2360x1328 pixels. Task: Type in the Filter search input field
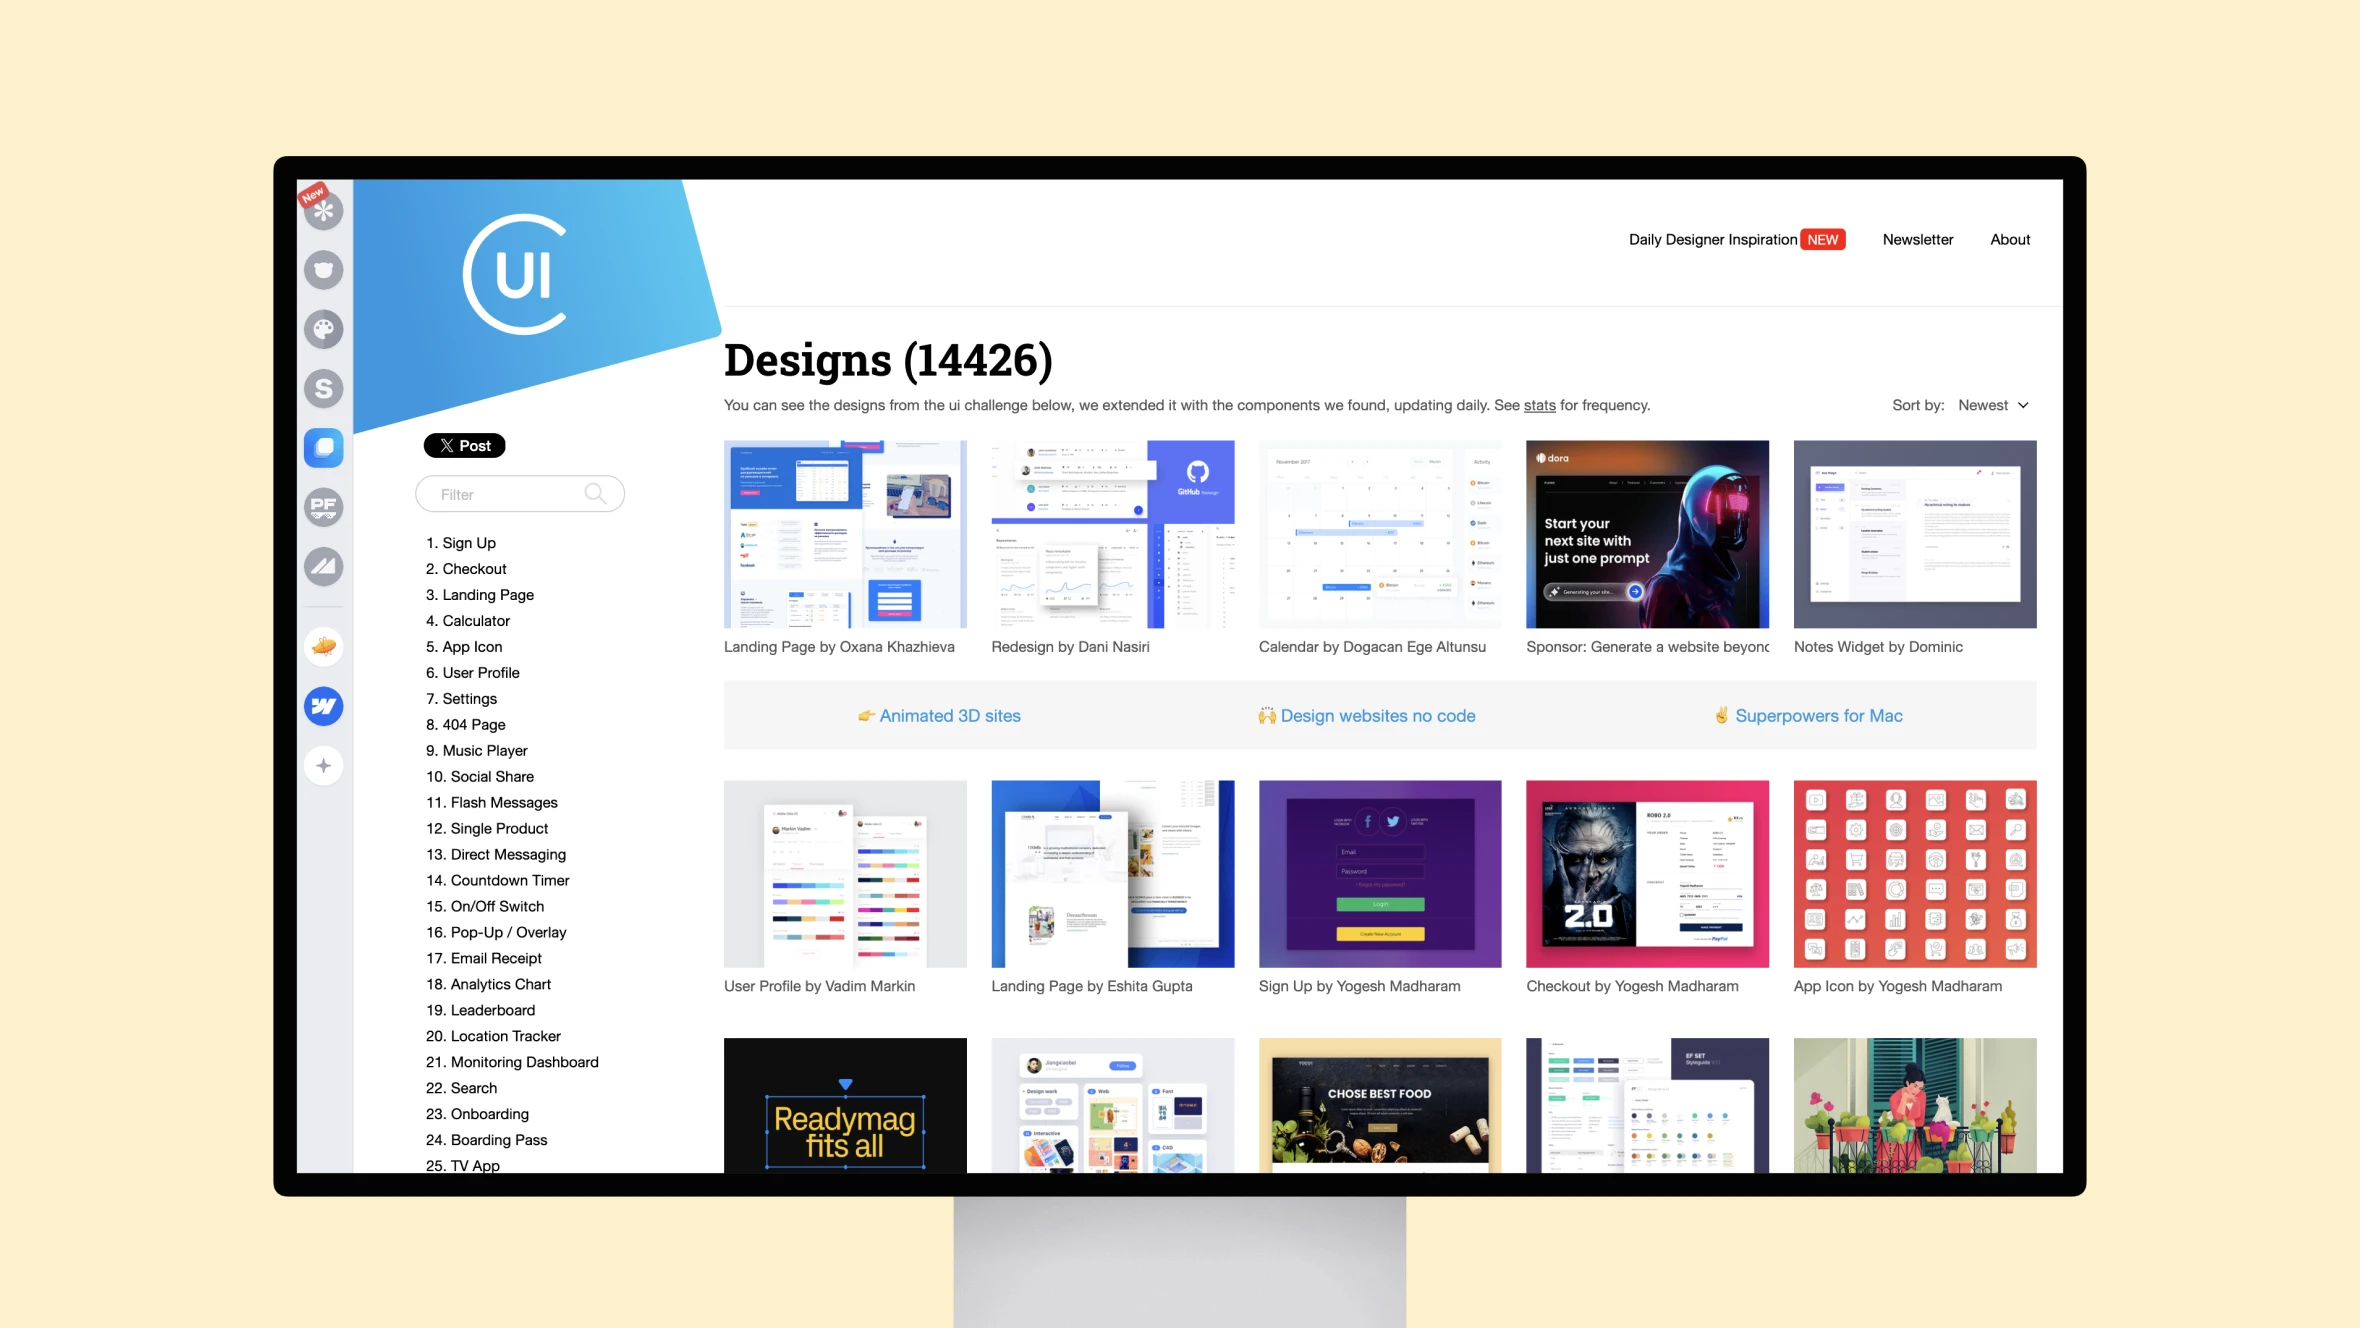(514, 495)
